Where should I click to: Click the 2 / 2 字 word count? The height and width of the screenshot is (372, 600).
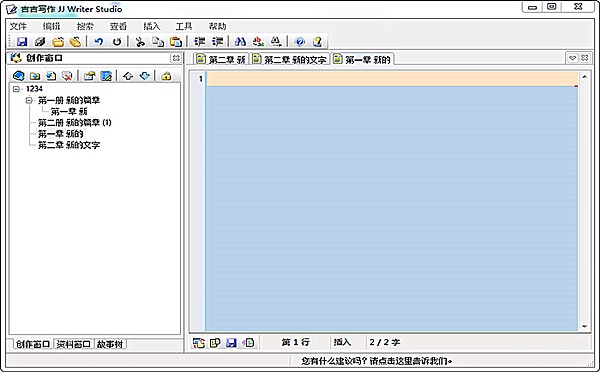click(x=385, y=342)
